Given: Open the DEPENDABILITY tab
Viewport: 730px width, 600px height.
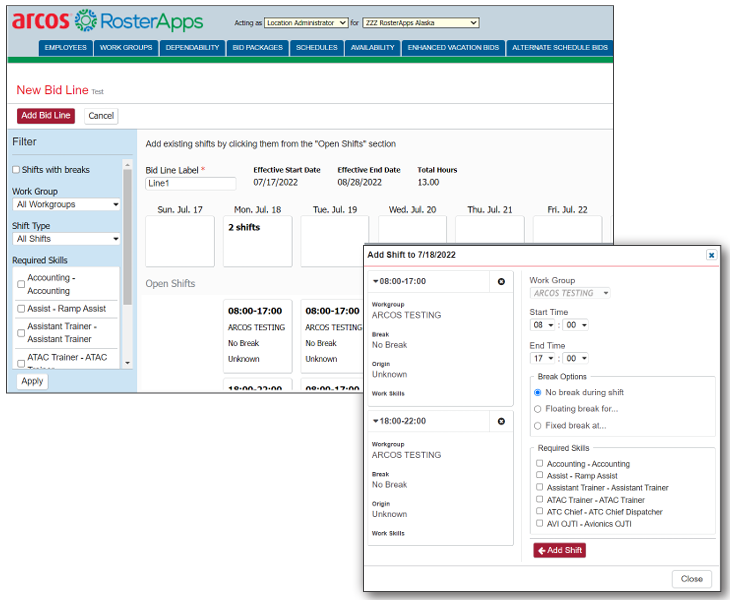Looking at the screenshot, I should click(x=192, y=48).
